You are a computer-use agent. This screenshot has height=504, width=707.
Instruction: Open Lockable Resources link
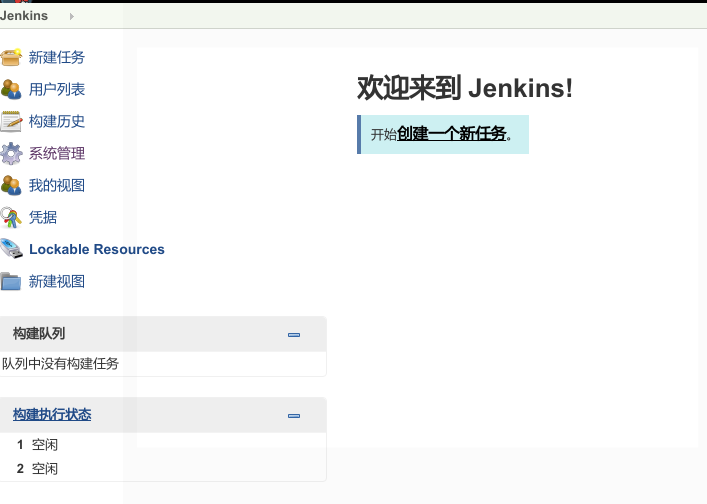97,249
